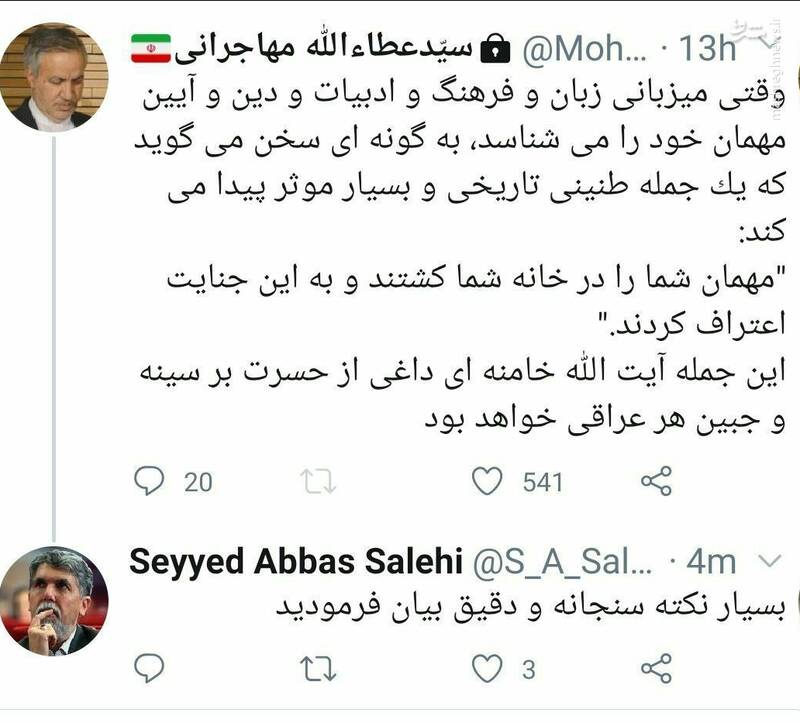Share the first tweet
Screen dimensions: 800x723
pos(656,482)
